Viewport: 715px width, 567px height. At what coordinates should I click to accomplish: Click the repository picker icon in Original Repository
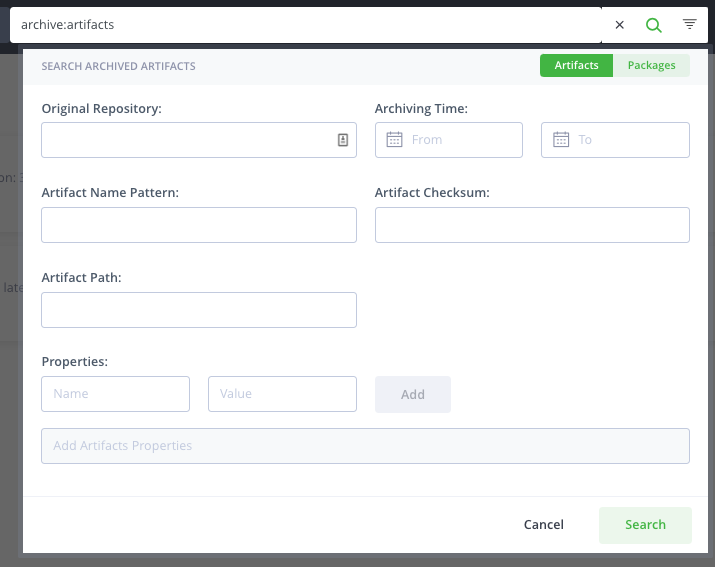343,140
